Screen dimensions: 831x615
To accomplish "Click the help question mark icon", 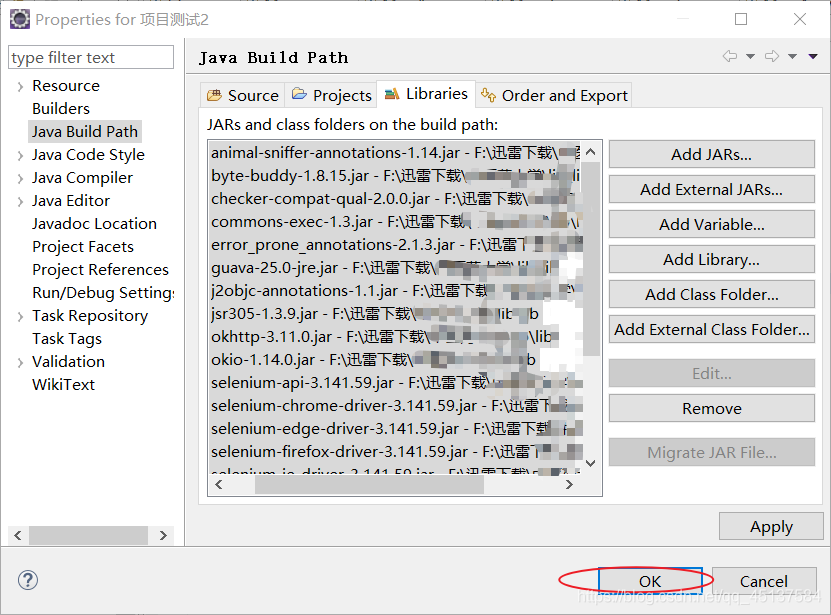I will coord(28,580).
